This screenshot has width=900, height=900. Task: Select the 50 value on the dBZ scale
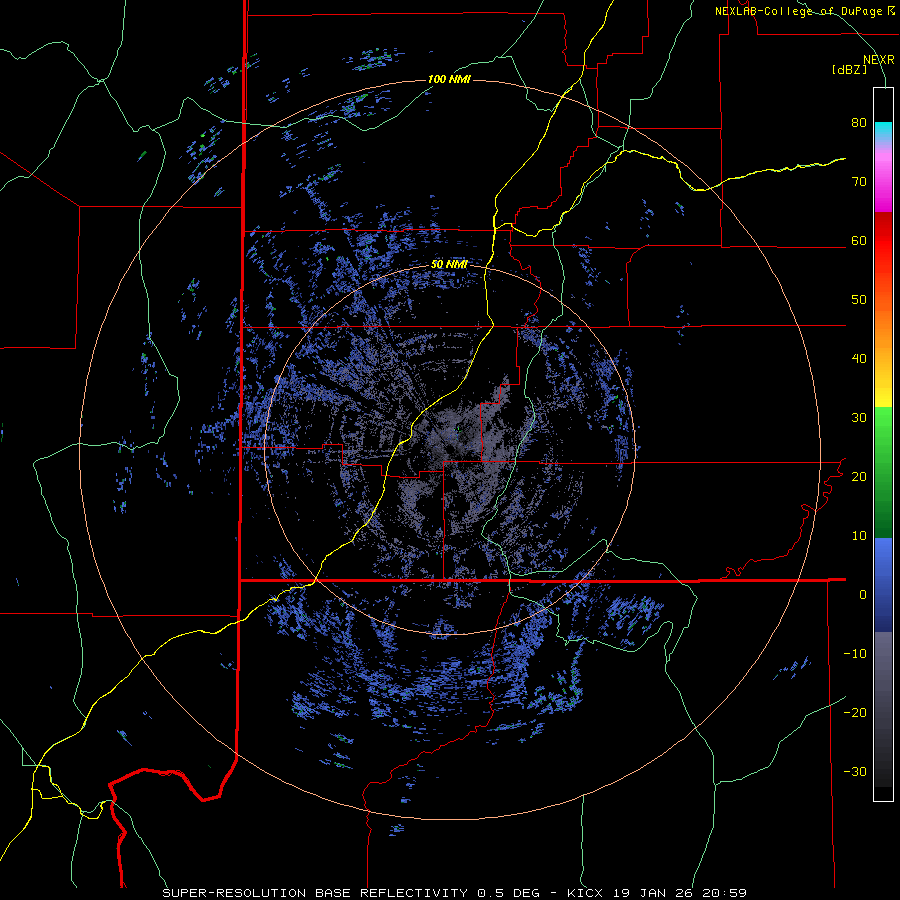pos(859,300)
